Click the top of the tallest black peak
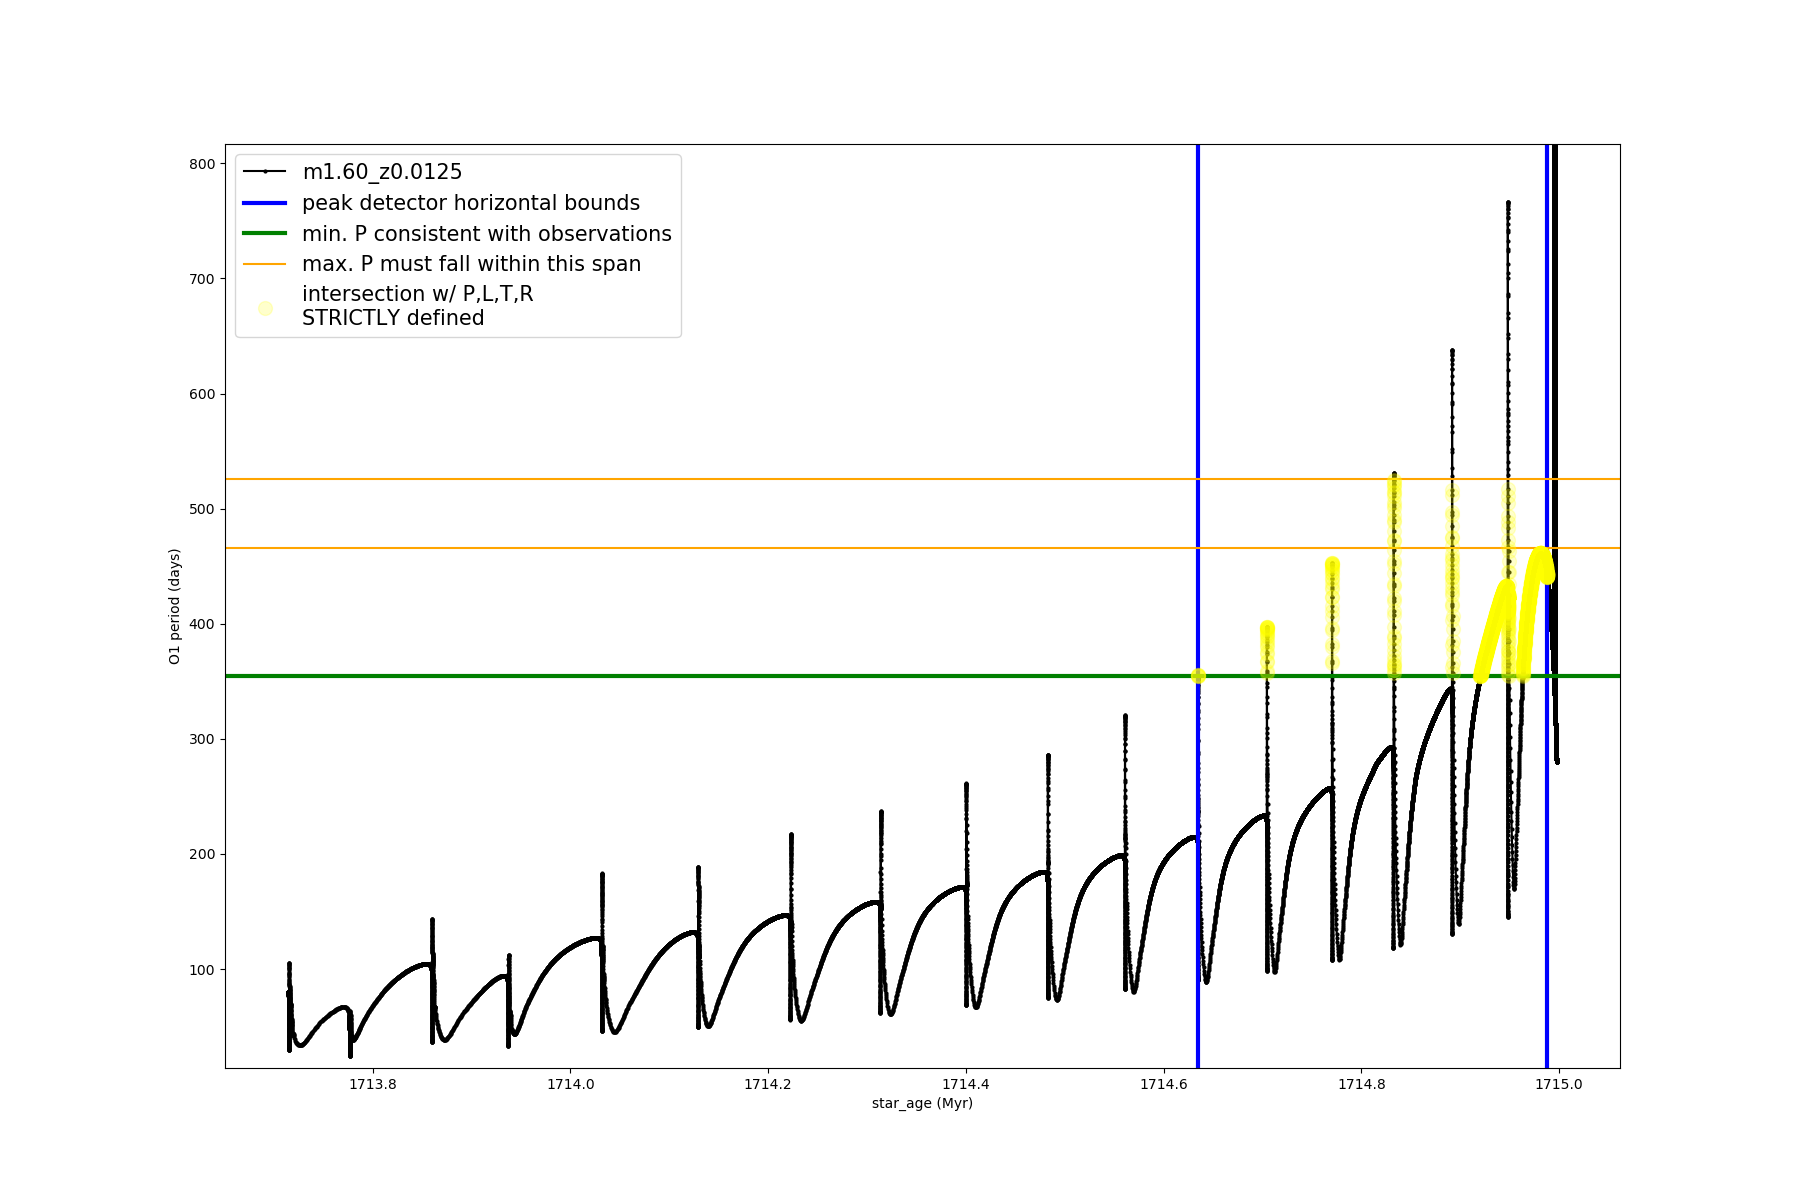Viewport: 1800px width, 1200px height. pyautogui.click(x=1508, y=203)
